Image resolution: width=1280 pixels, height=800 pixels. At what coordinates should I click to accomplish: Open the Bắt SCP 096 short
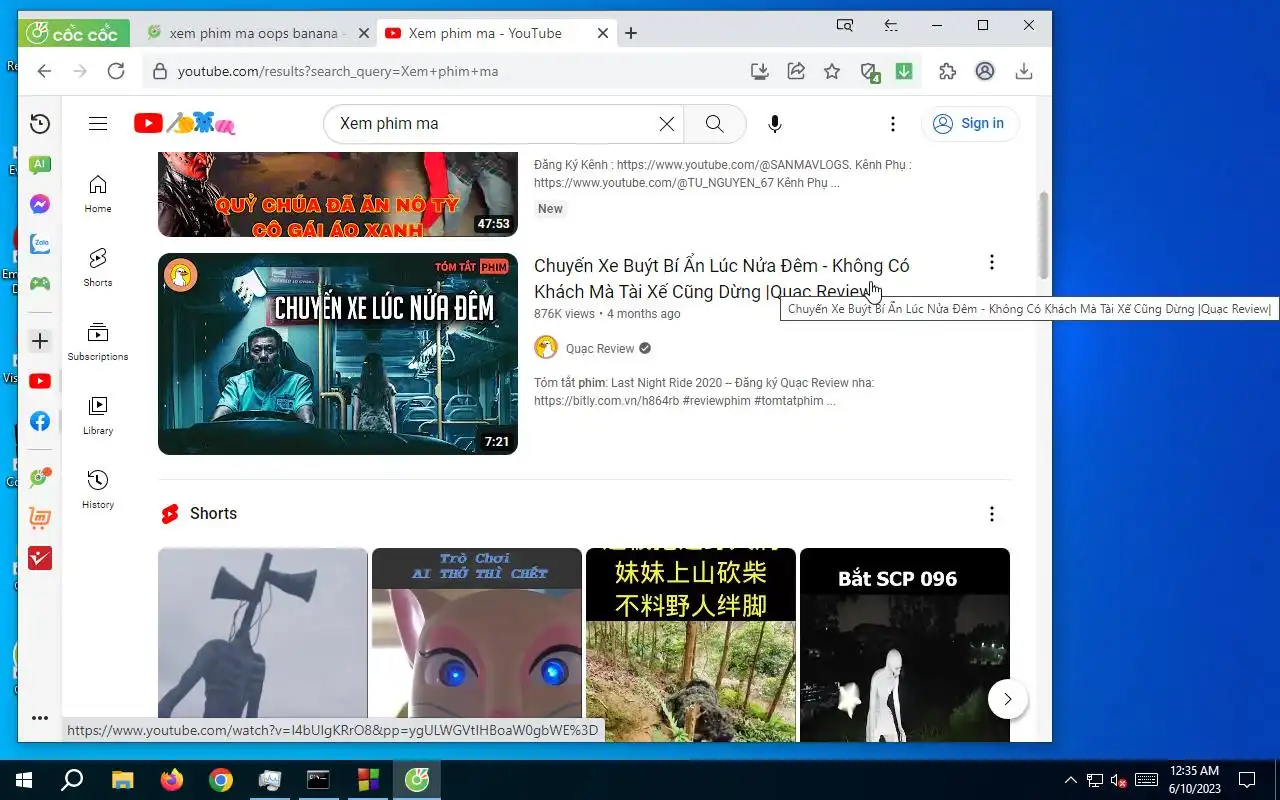905,645
